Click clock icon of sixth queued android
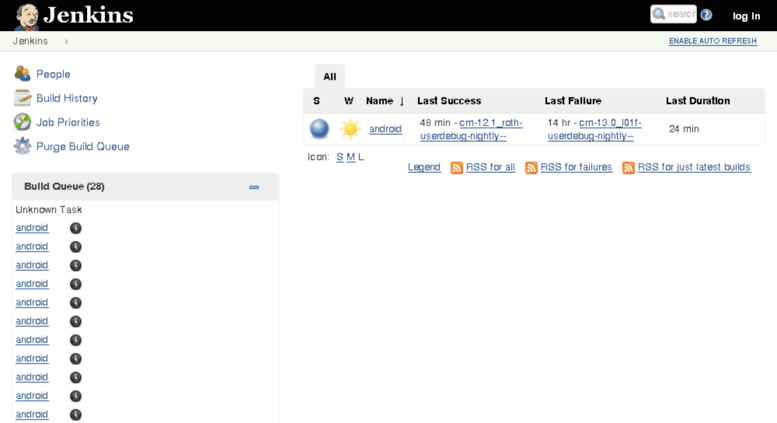The height and width of the screenshot is (423, 777). tap(75, 321)
